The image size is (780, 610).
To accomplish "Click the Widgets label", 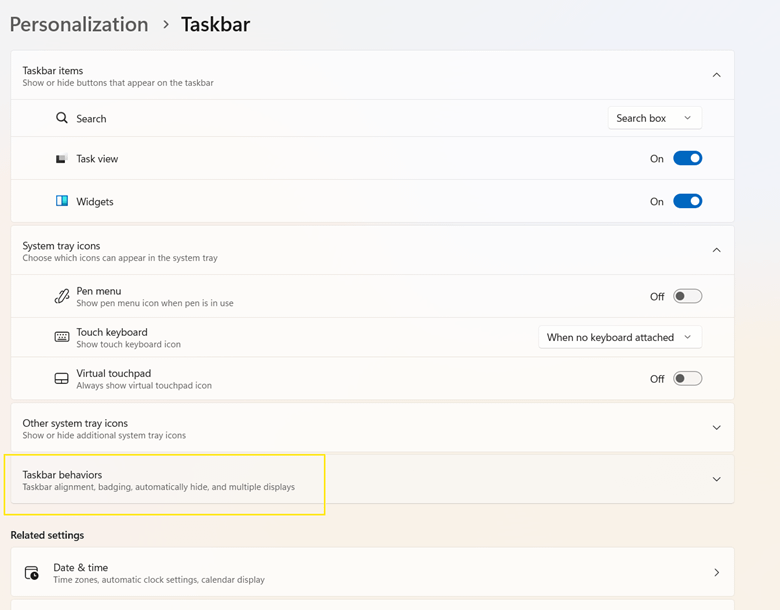I will 95,202.
